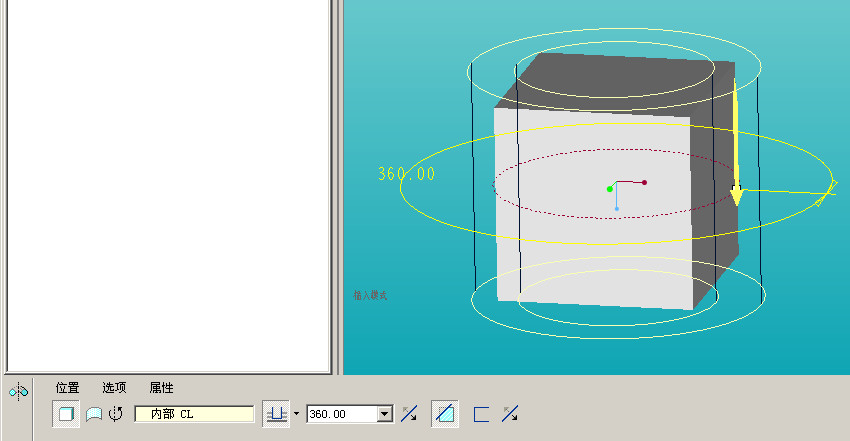Click the revolve feature icon at dashboard left
This screenshot has width=850, height=441.
(18, 391)
